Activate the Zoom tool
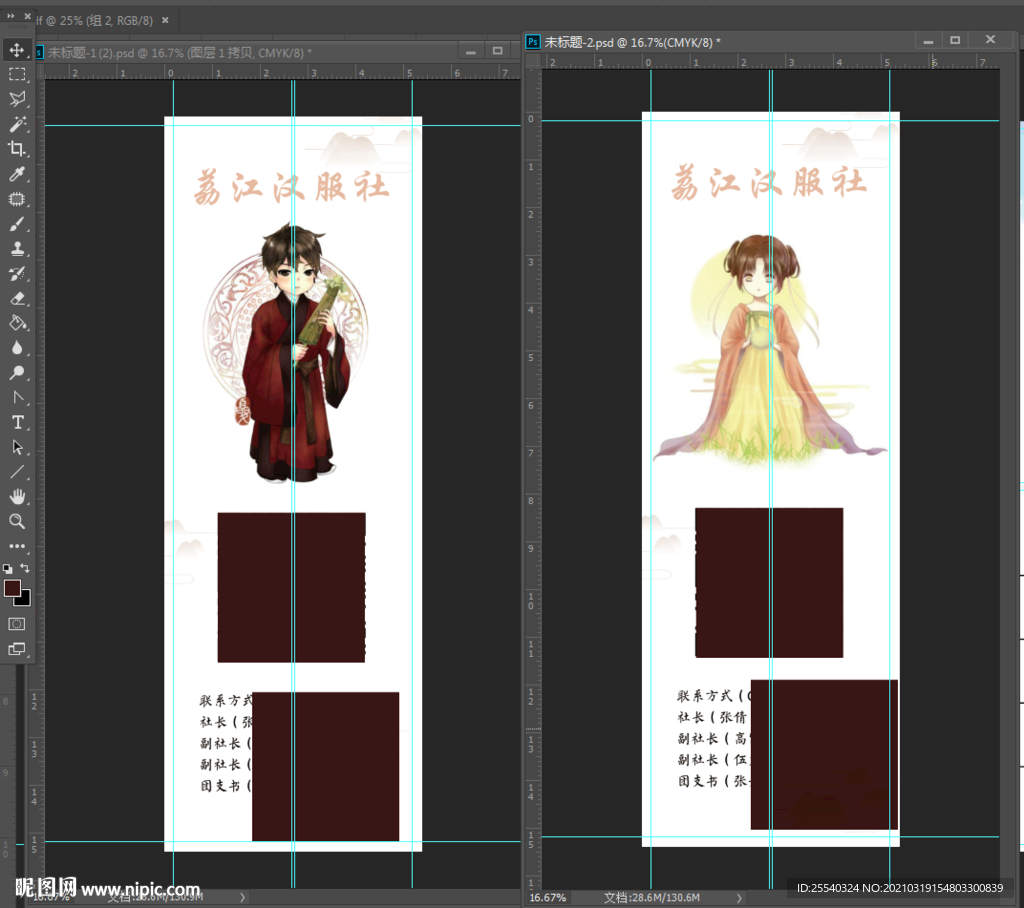This screenshot has height=908, width=1024. coord(17,521)
